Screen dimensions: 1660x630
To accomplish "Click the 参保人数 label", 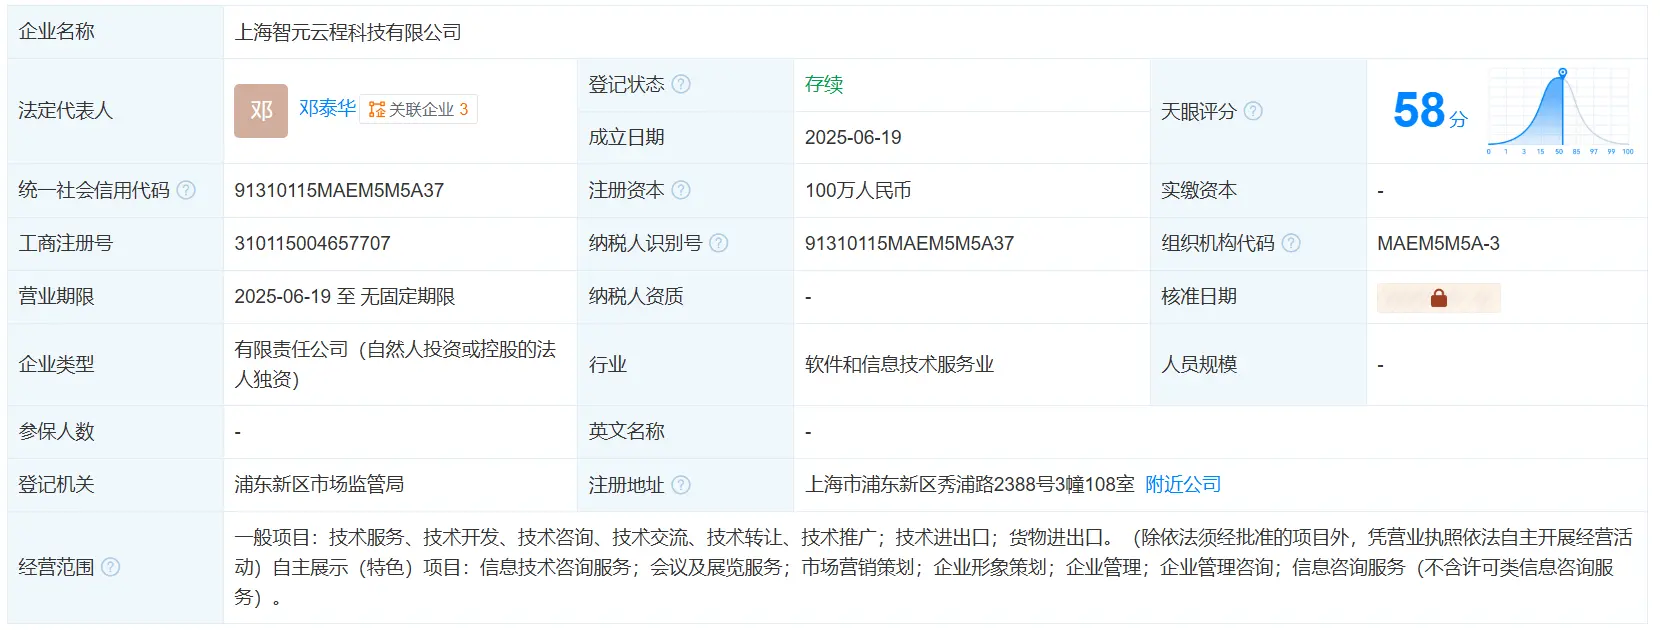I will pyautogui.click(x=56, y=432).
